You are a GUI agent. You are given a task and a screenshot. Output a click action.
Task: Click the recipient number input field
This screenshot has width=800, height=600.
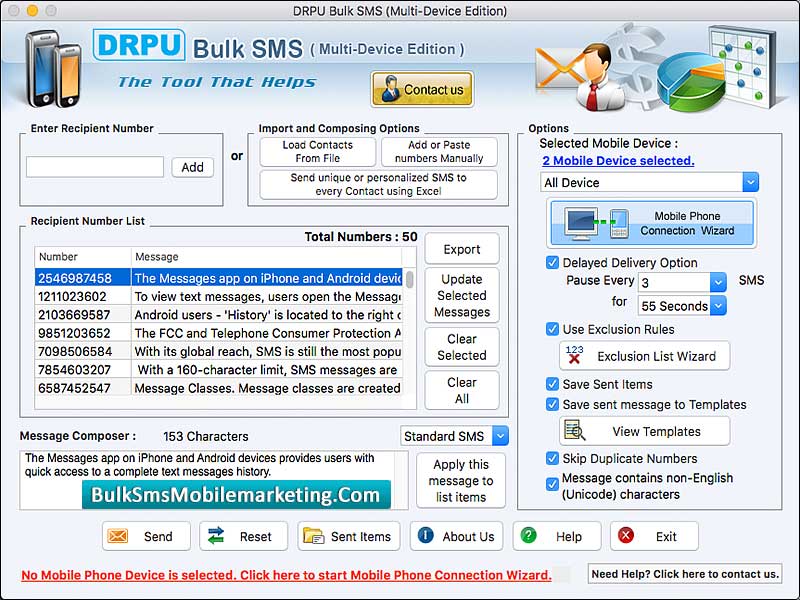(x=95, y=166)
